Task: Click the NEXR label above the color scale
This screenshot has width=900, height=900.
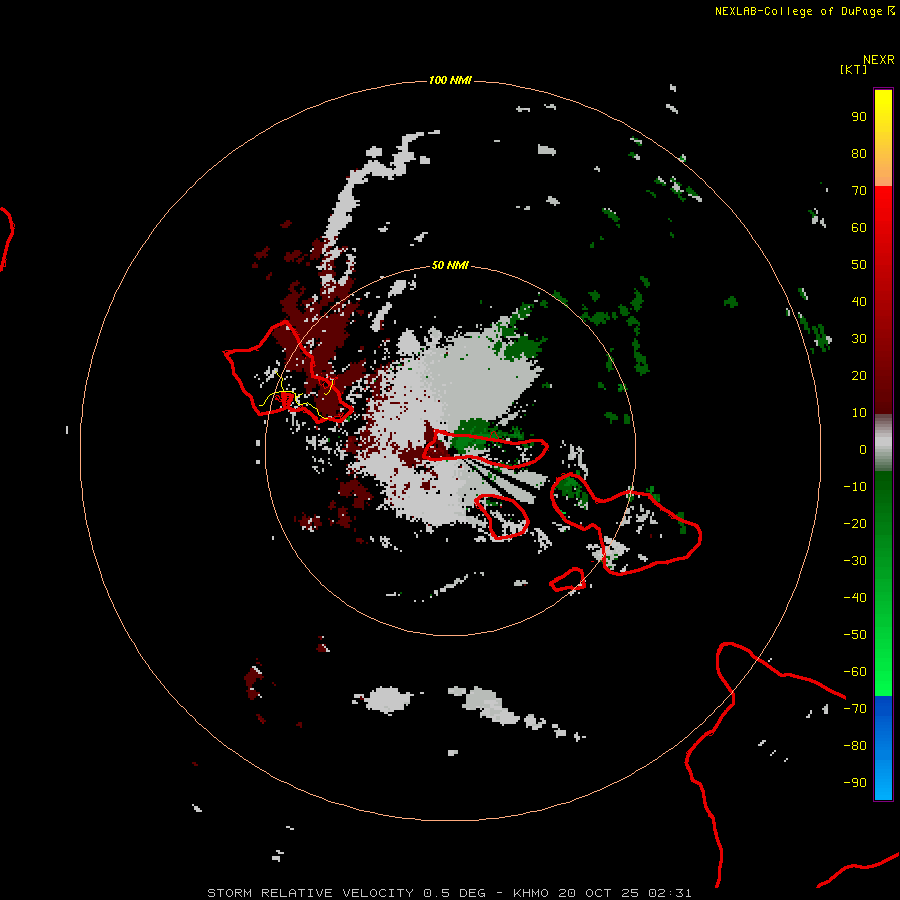Action: (878, 60)
